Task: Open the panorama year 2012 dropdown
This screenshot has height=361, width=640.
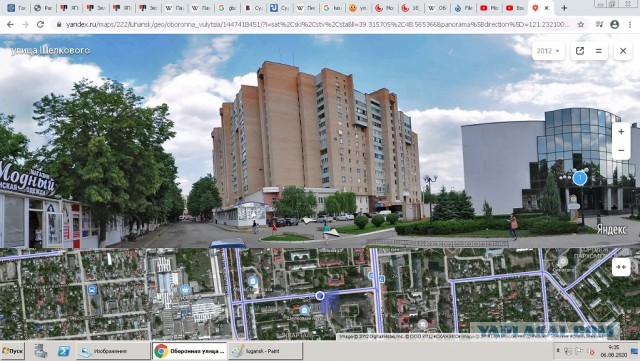Action: pyautogui.click(x=548, y=51)
